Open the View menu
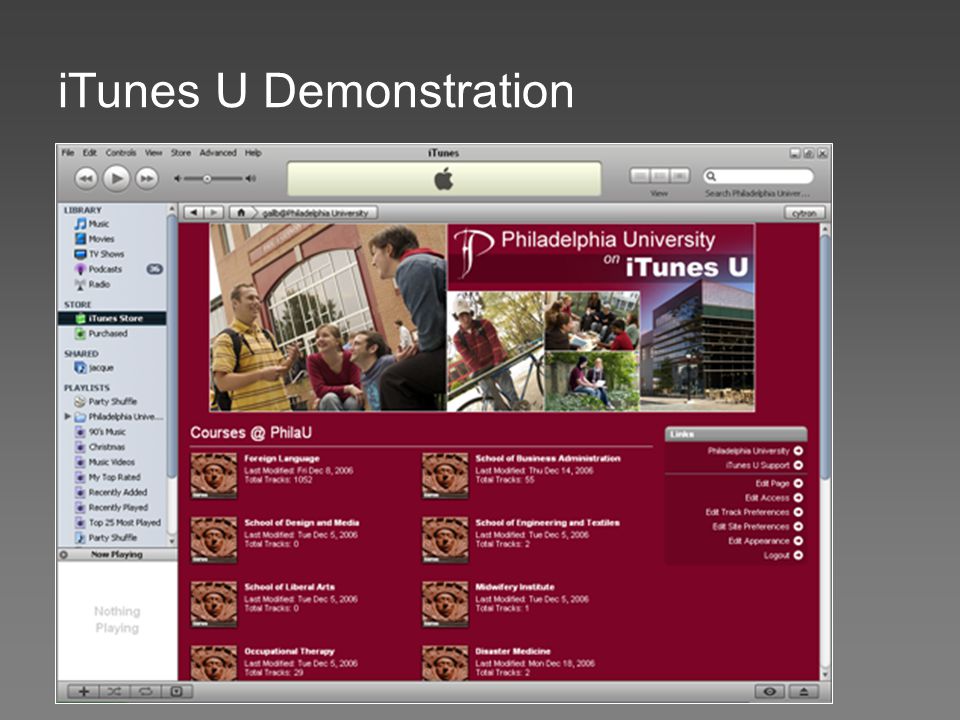The image size is (960, 720). (x=153, y=152)
